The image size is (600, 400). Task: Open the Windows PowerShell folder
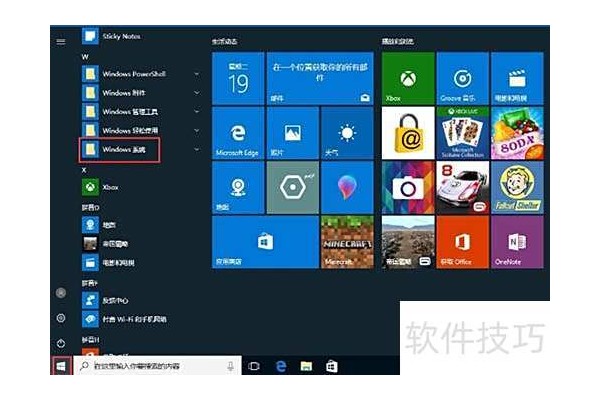click(x=124, y=74)
